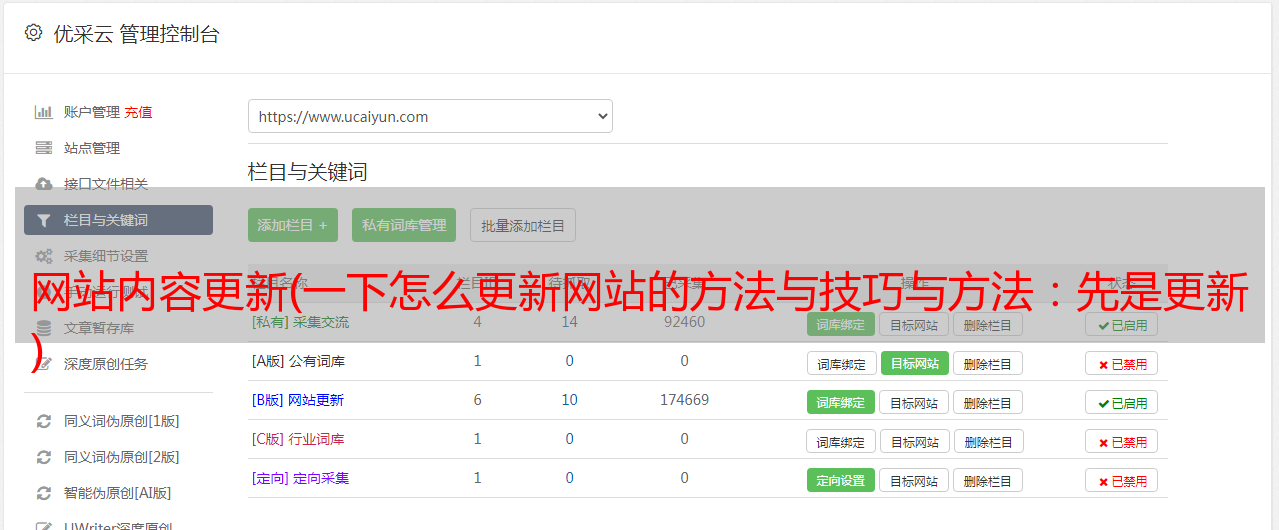Click the 174669 collected count

point(684,400)
